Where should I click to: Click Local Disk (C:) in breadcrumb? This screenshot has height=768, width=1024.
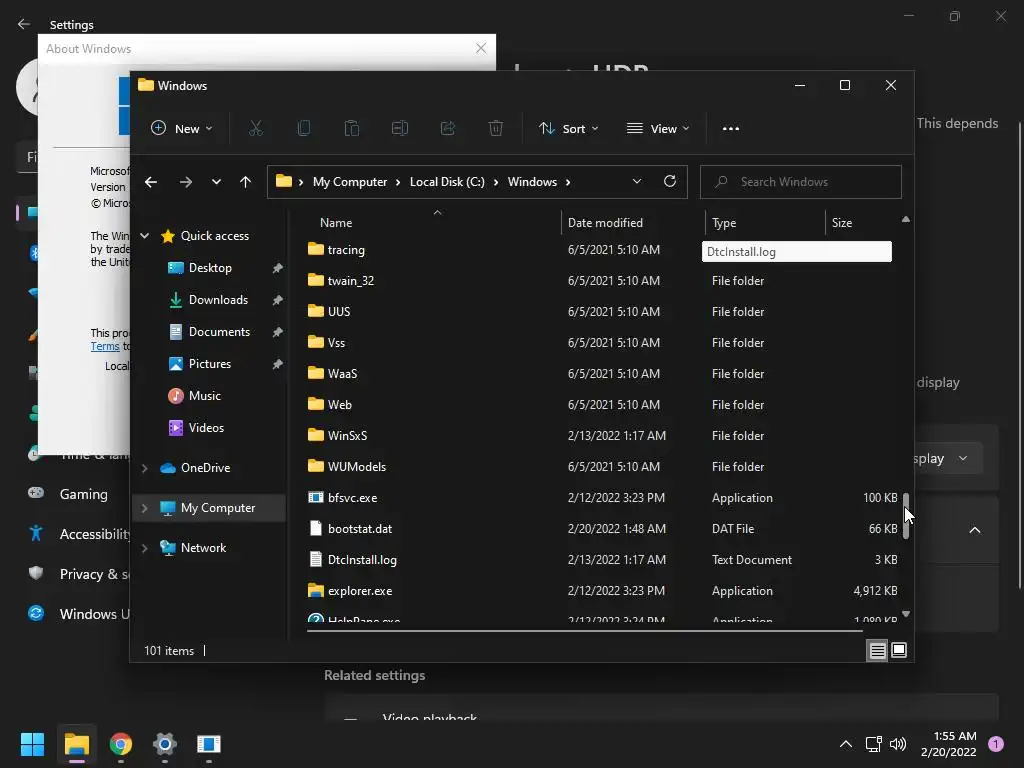click(447, 182)
